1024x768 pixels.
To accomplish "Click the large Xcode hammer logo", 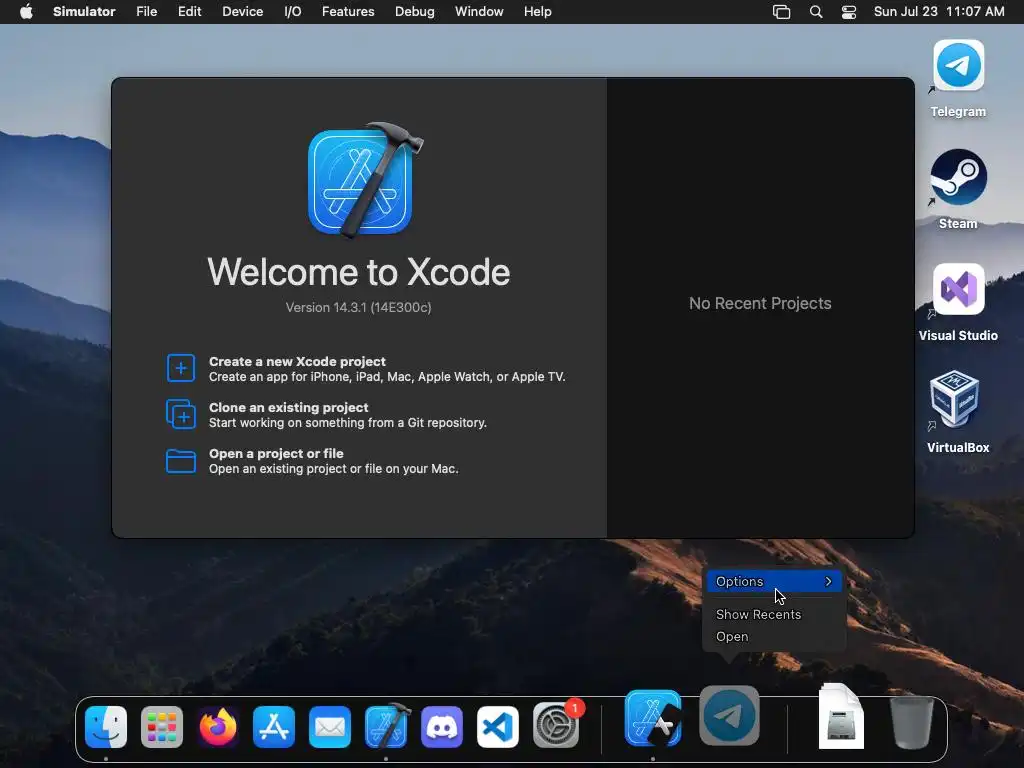I will (363, 180).
